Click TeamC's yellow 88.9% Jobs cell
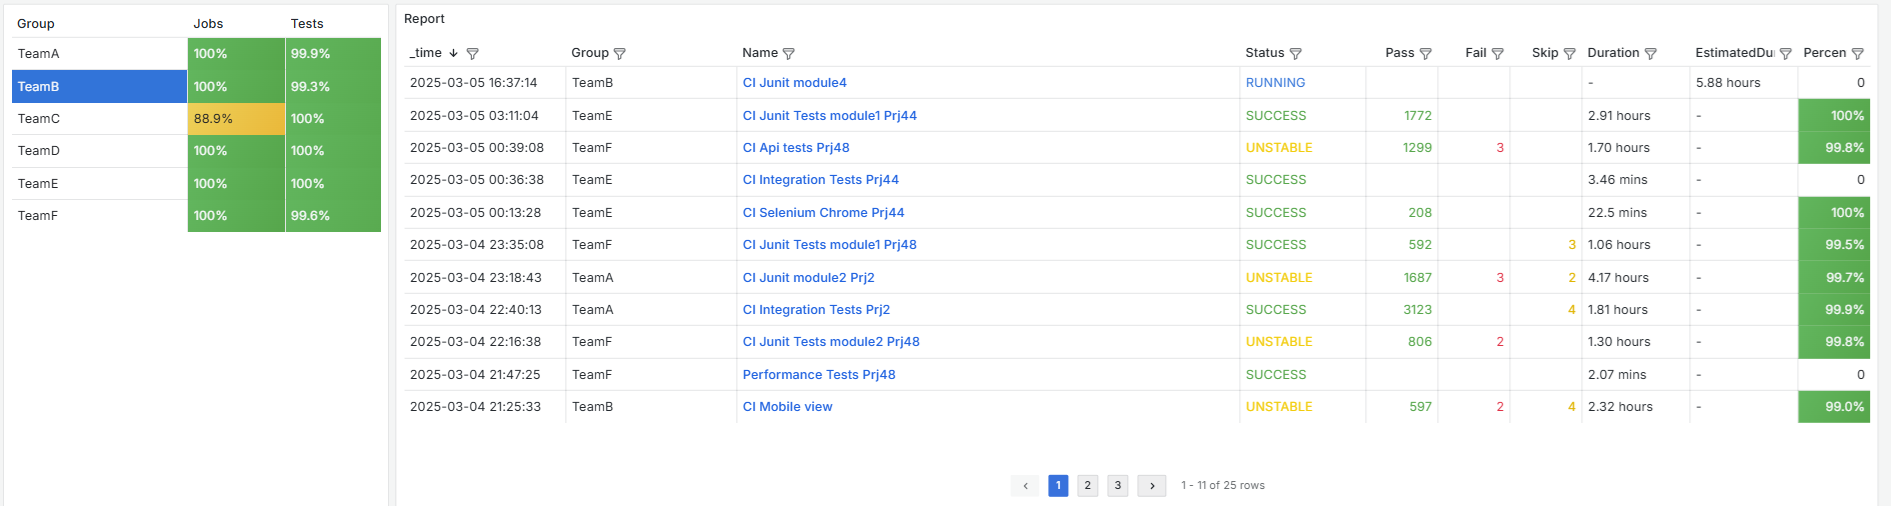Screen dimensions: 1891x506 [236, 119]
